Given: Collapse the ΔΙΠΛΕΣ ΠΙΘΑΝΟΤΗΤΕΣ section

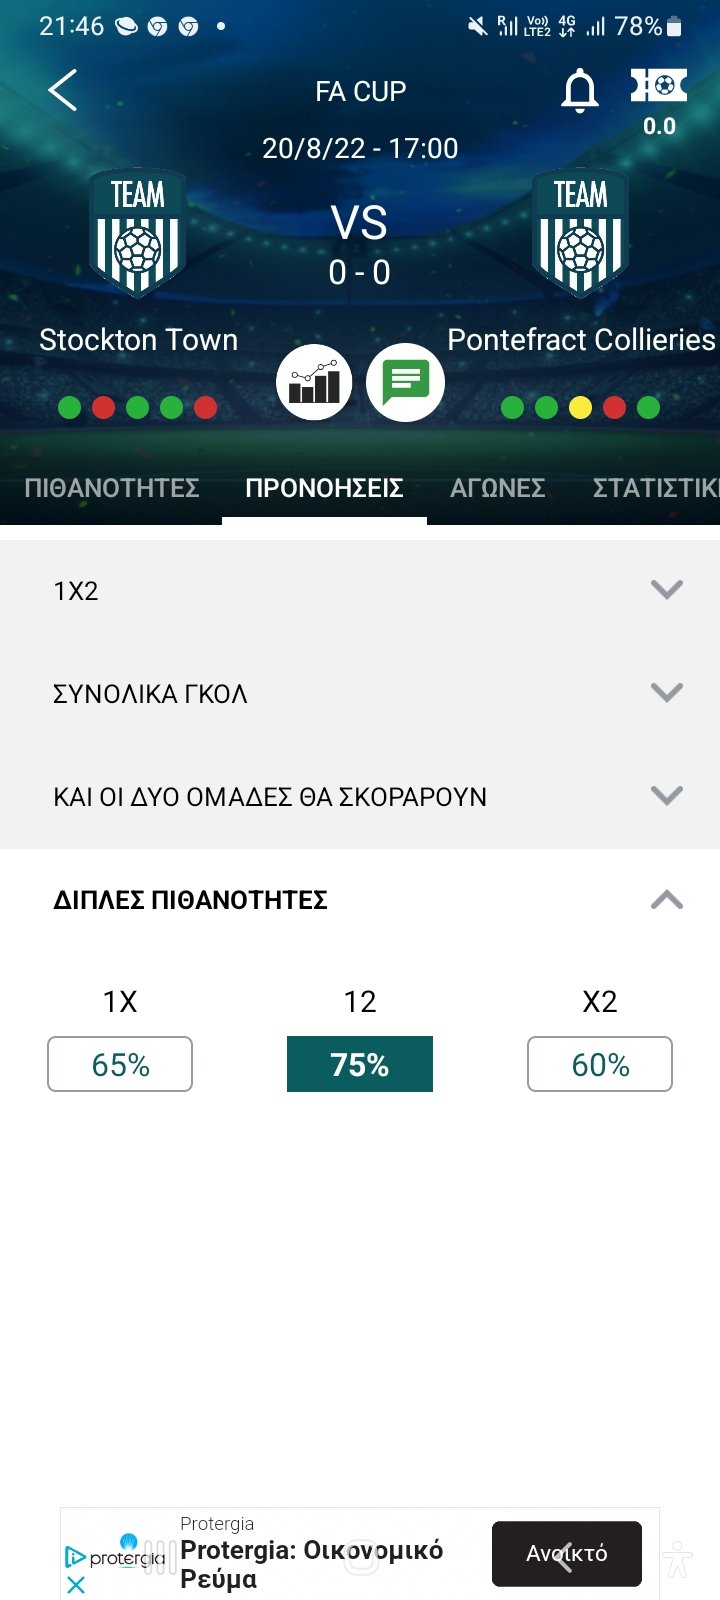Looking at the screenshot, I should (x=666, y=900).
